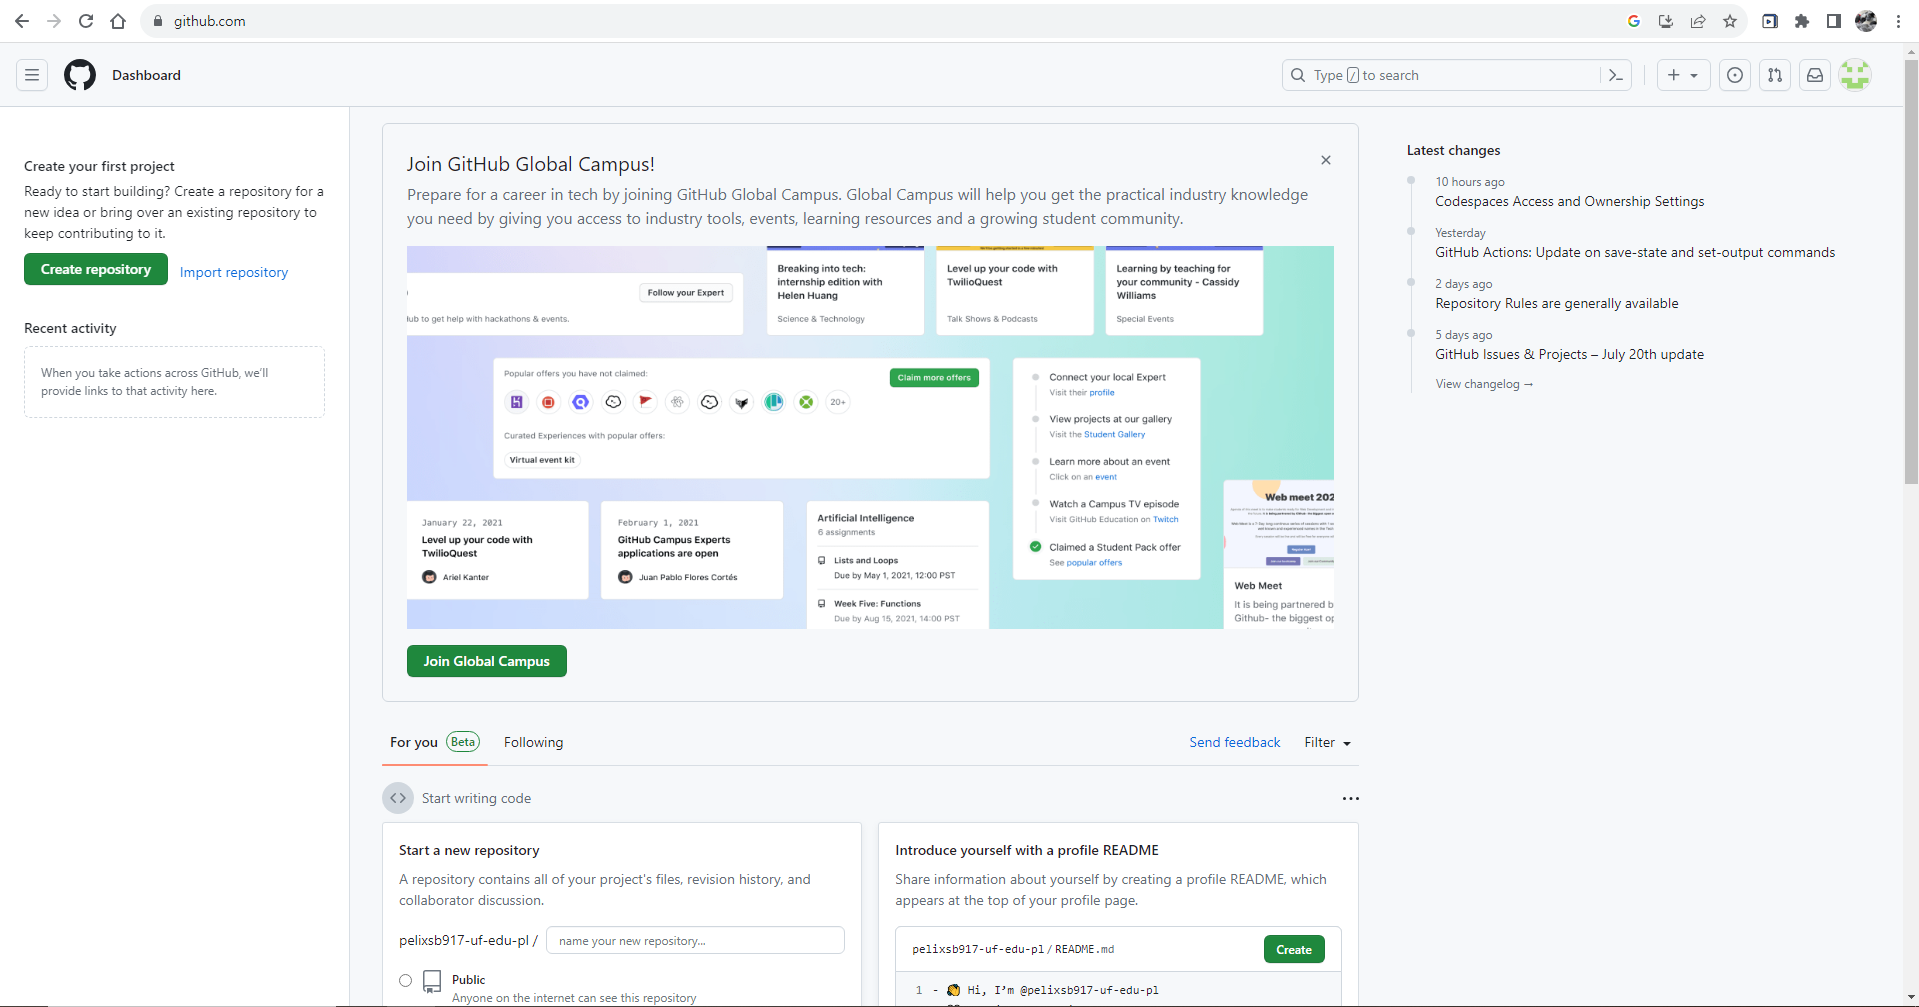
Task: Open the Issues icon in header
Action: tap(1735, 75)
